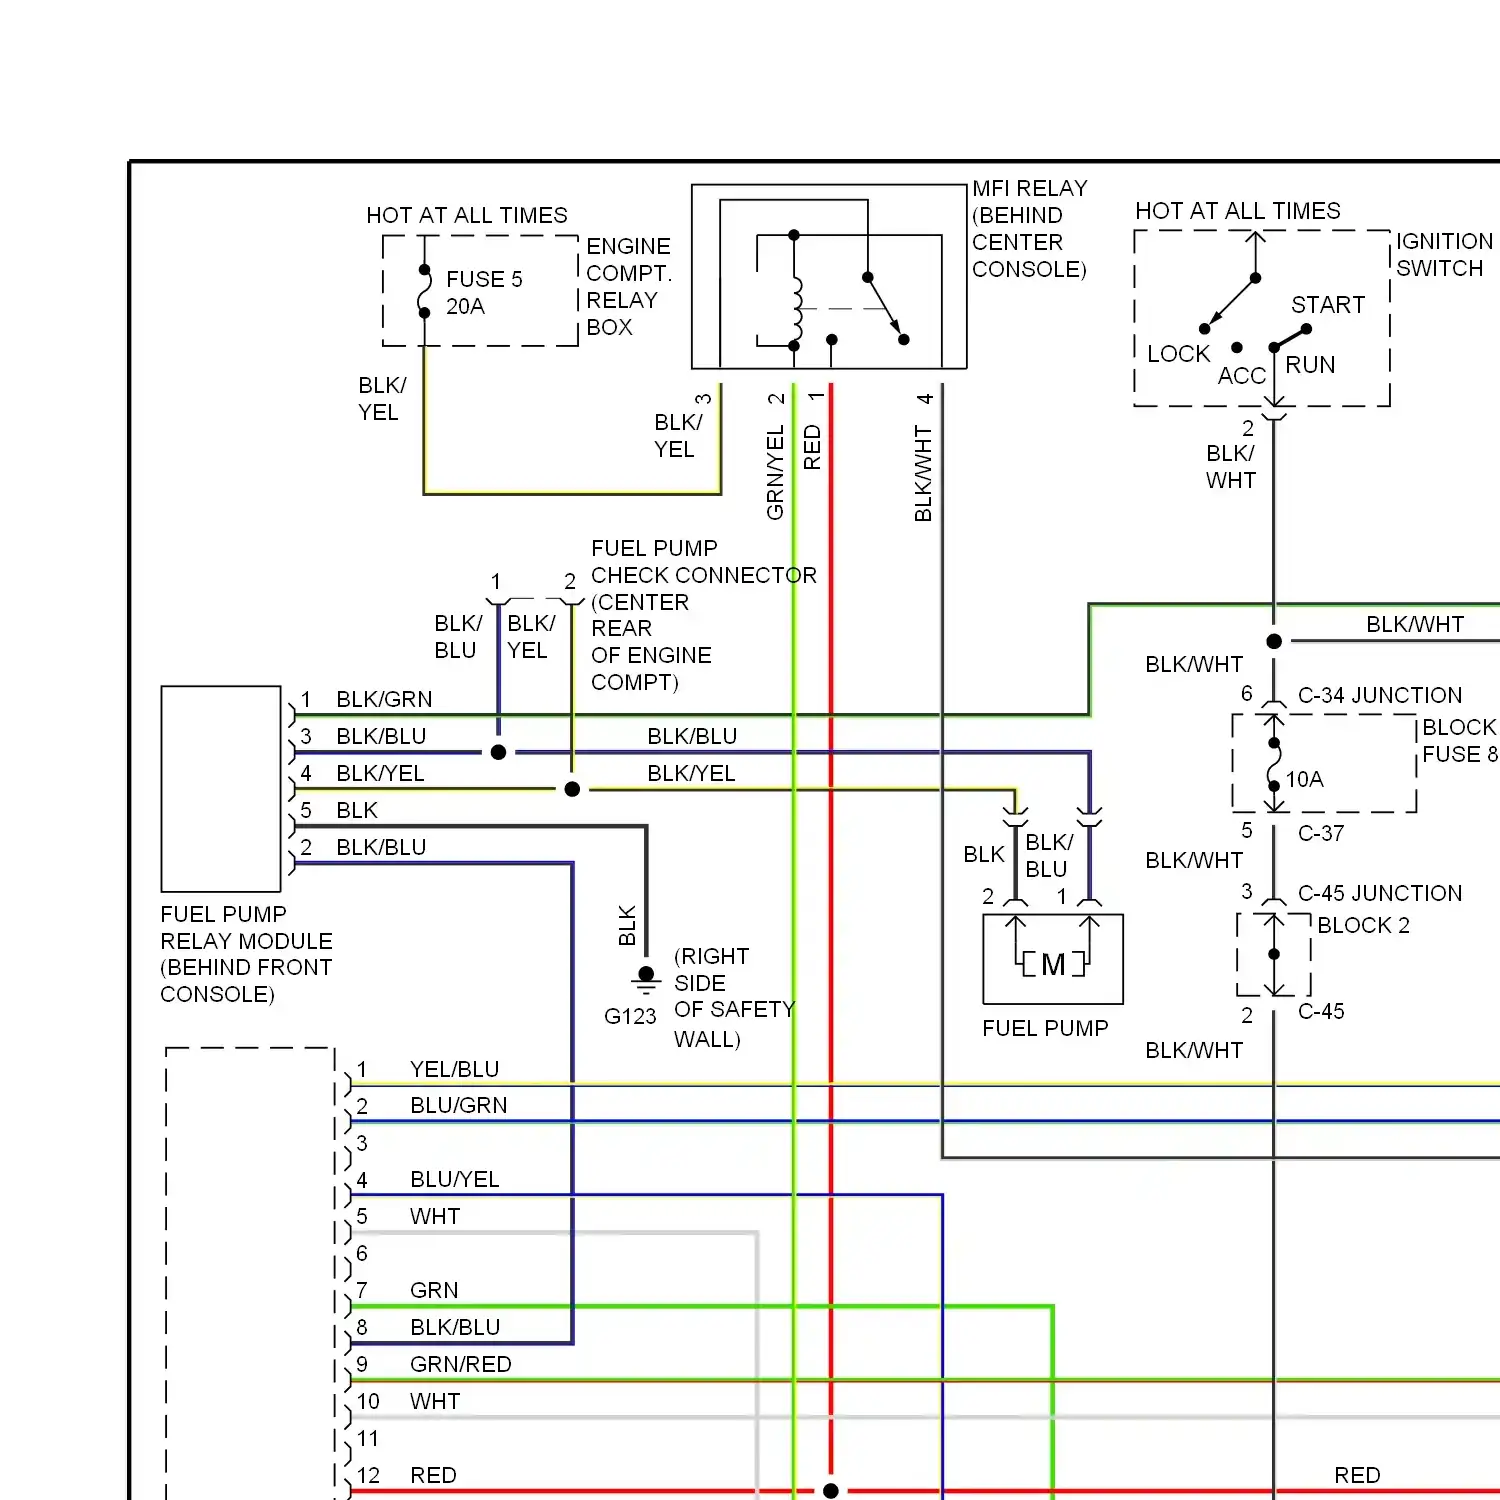Click the 10A fuse symbol in C-34 junction block
Screen dimensions: 1500x1500
[x=1274, y=765]
